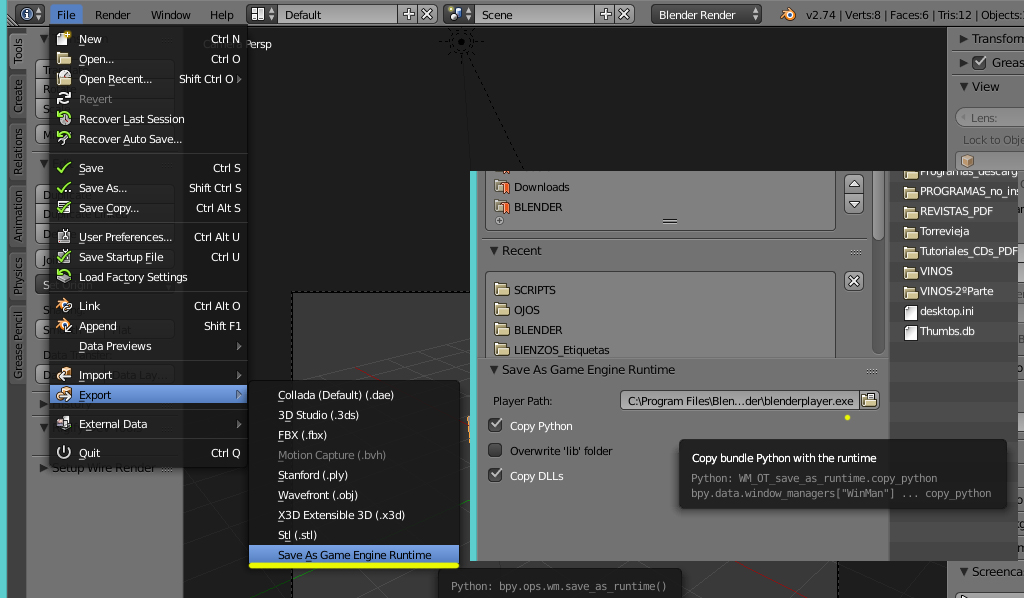Choose Open... in the File menu
Image resolution: width=1024 pixels, height=598 pixels.
(x=148, y=59)
